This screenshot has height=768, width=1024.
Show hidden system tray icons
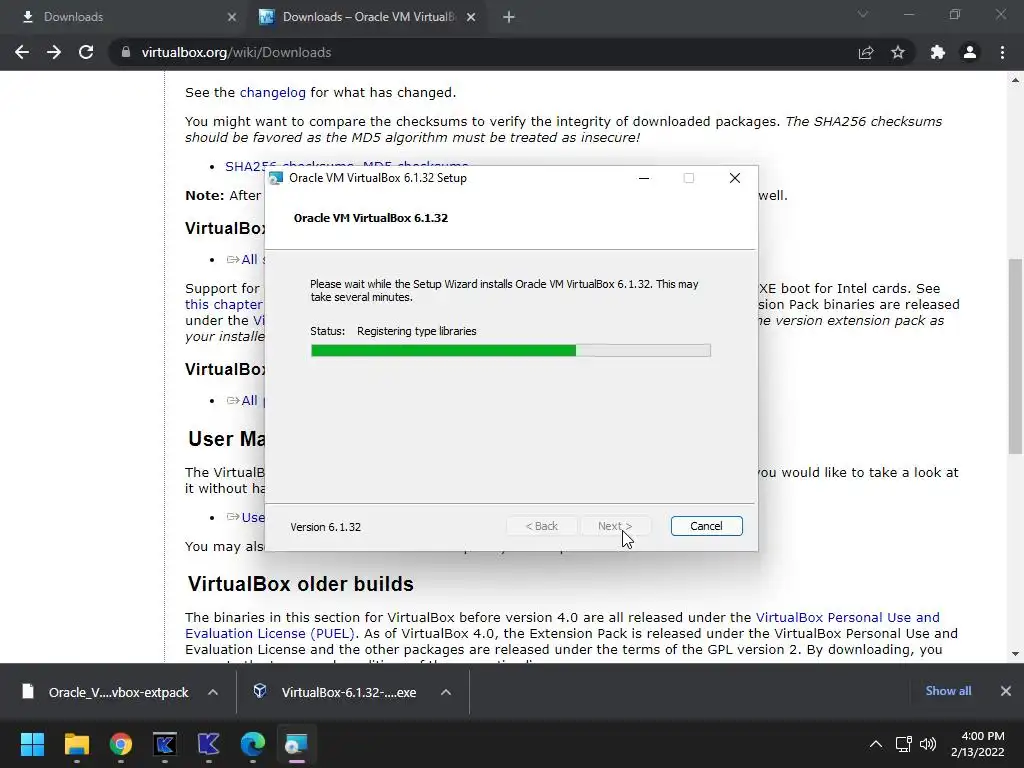pyautogui.click(x=876, y=744)
